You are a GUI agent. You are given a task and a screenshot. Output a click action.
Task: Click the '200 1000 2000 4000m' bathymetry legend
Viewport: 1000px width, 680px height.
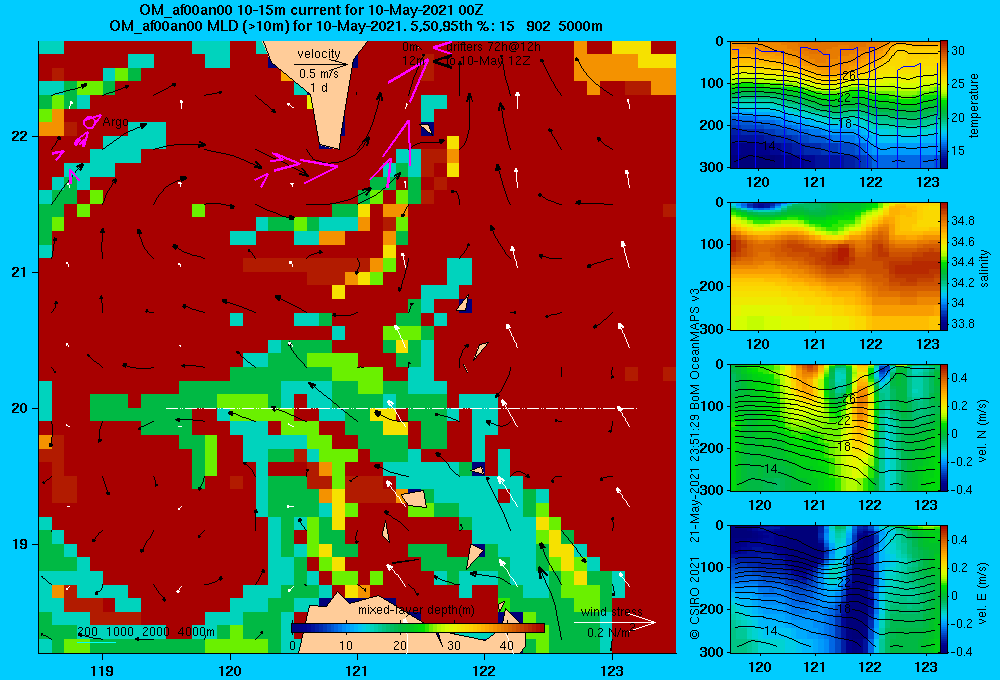(x=146, y=632)
